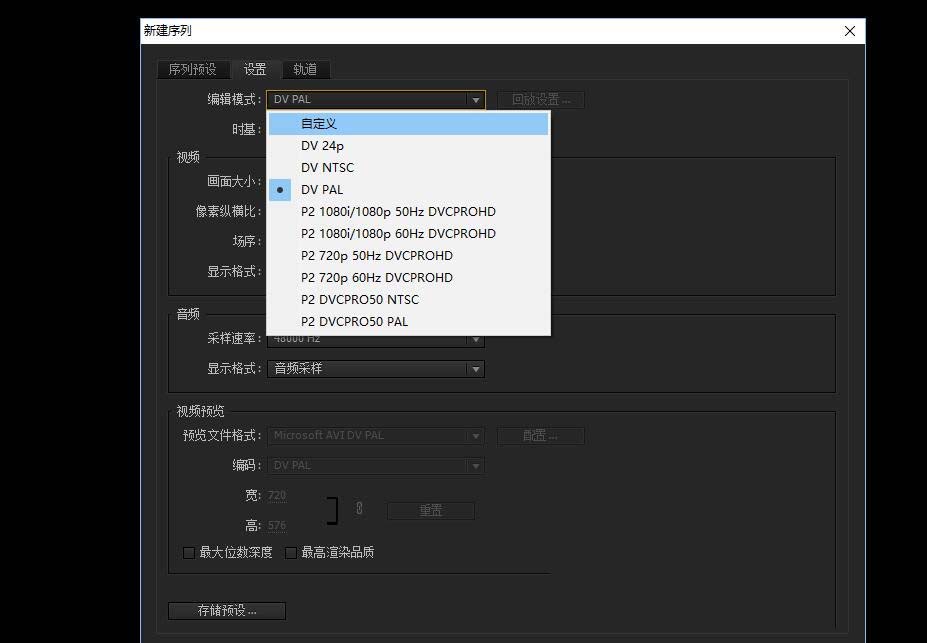
Task: Select 自定义 from the editing mode list
Action: pyautogui.click(x=318, y=122)
